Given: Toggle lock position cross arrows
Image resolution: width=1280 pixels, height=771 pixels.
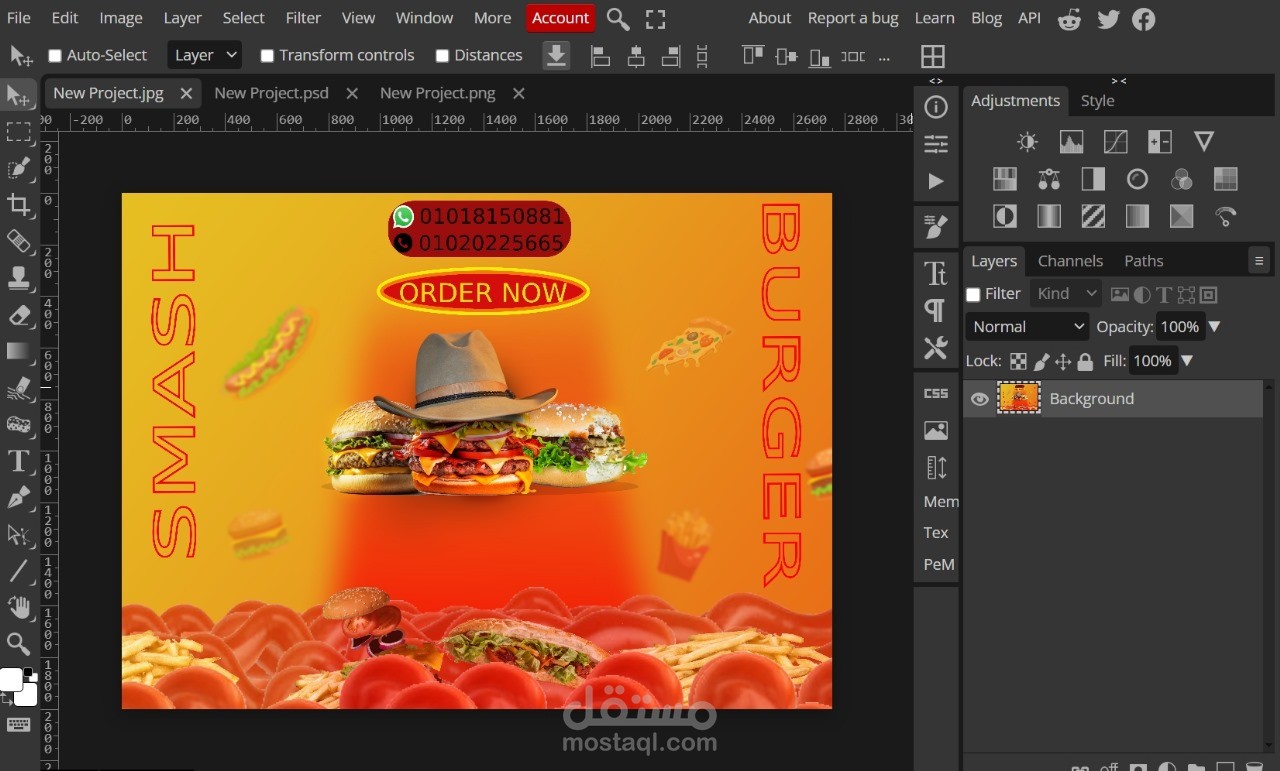Looking at the screenshot, I should tap(1063, 362).
